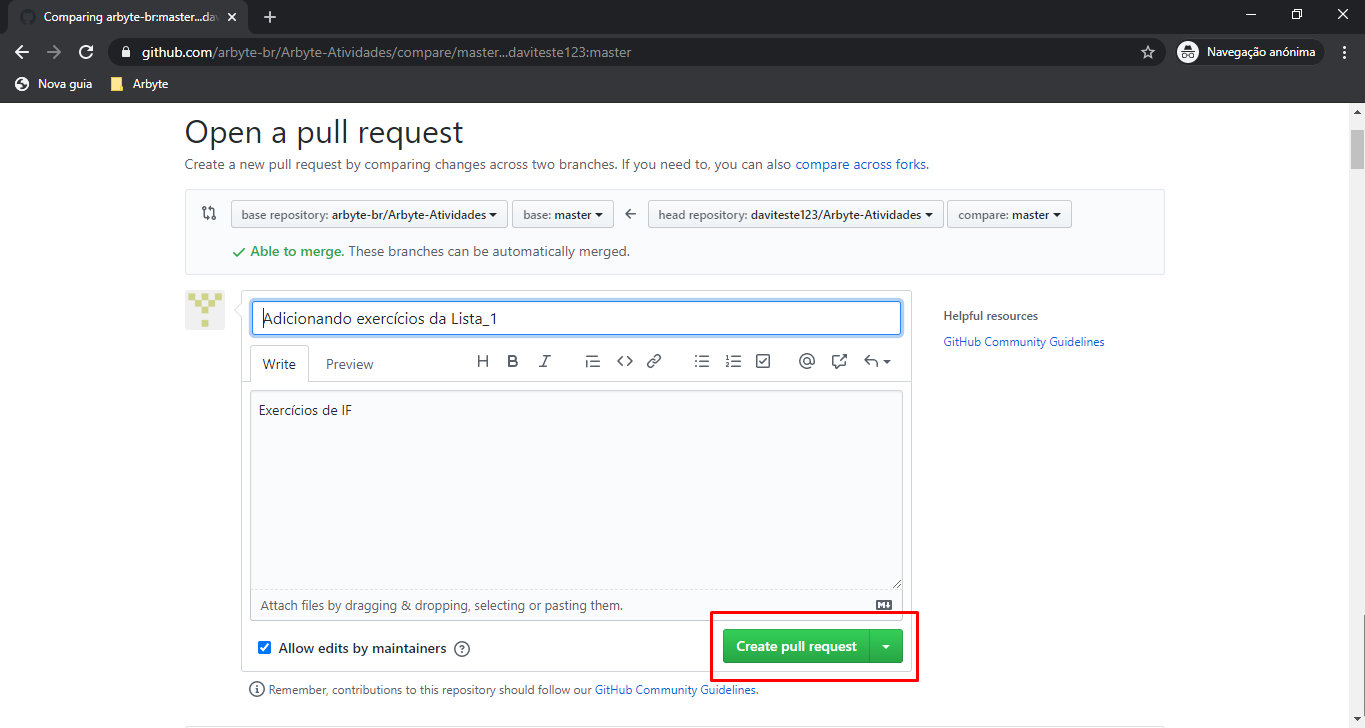The width and height of the screenshot is (1365, 728).
Task: Click the Able to merge status text
Action: (297, 251)
